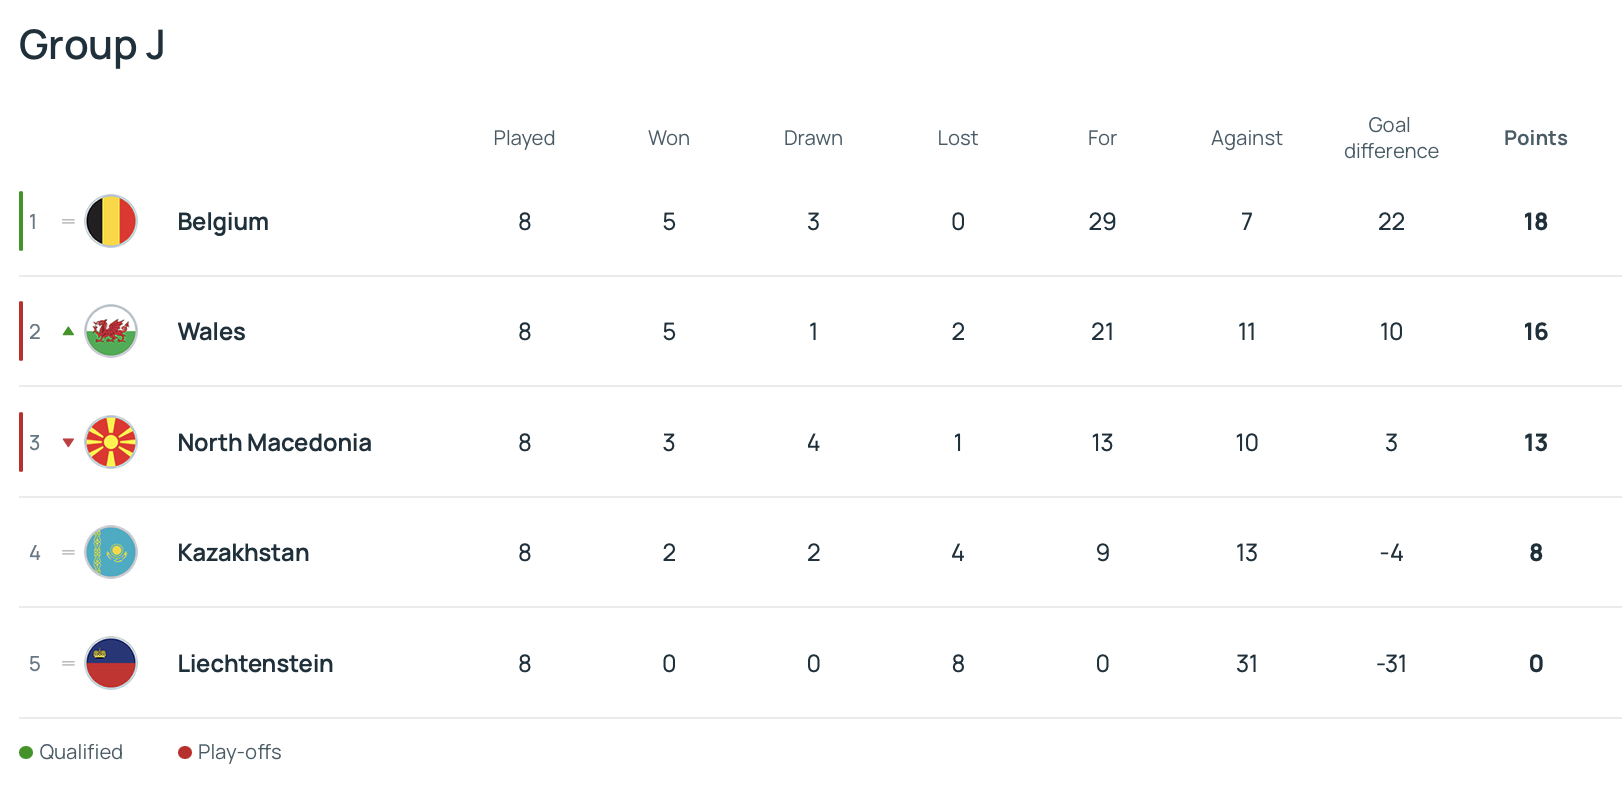Click the Against column header
1622x798 pixels.
click(x=1246, y=138)
